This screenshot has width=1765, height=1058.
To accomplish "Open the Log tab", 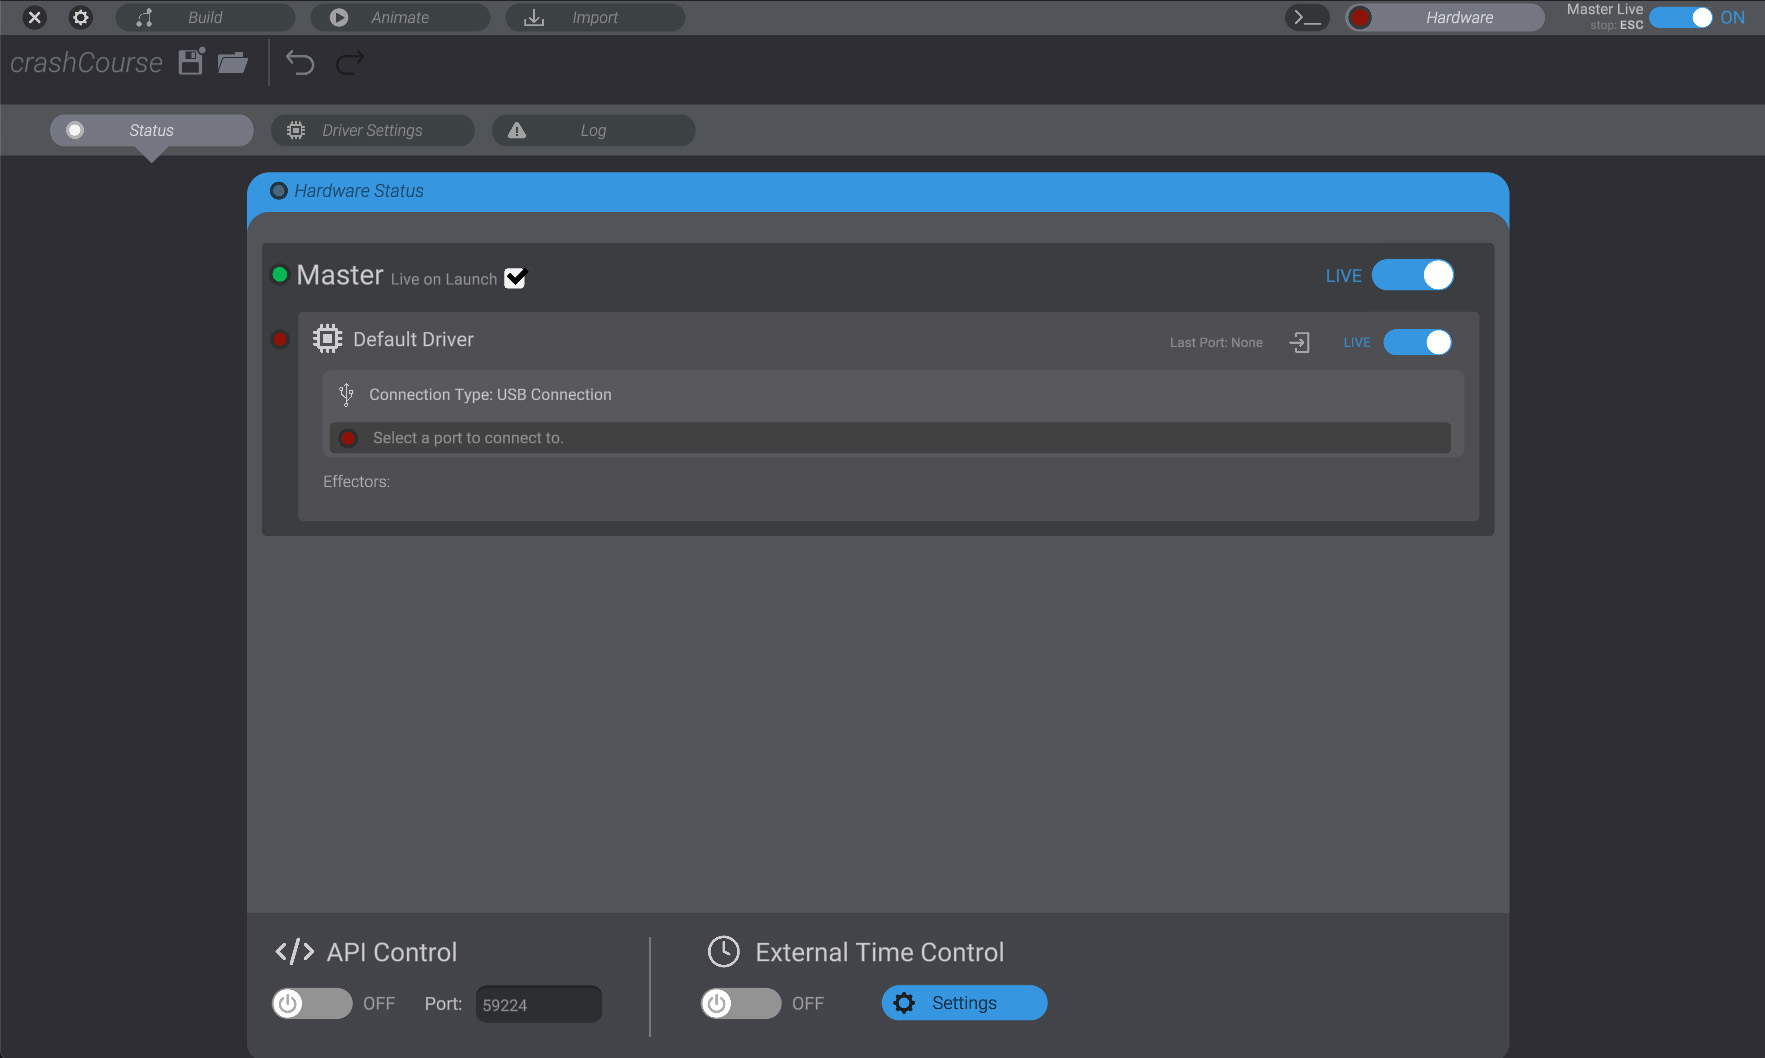I will coord(593,130).
